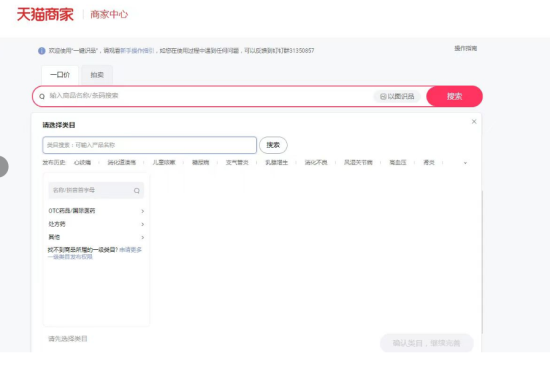Viewport: 550px width, 367px height.
Task: Expand the 其他 category
Action: coord(96,238)
